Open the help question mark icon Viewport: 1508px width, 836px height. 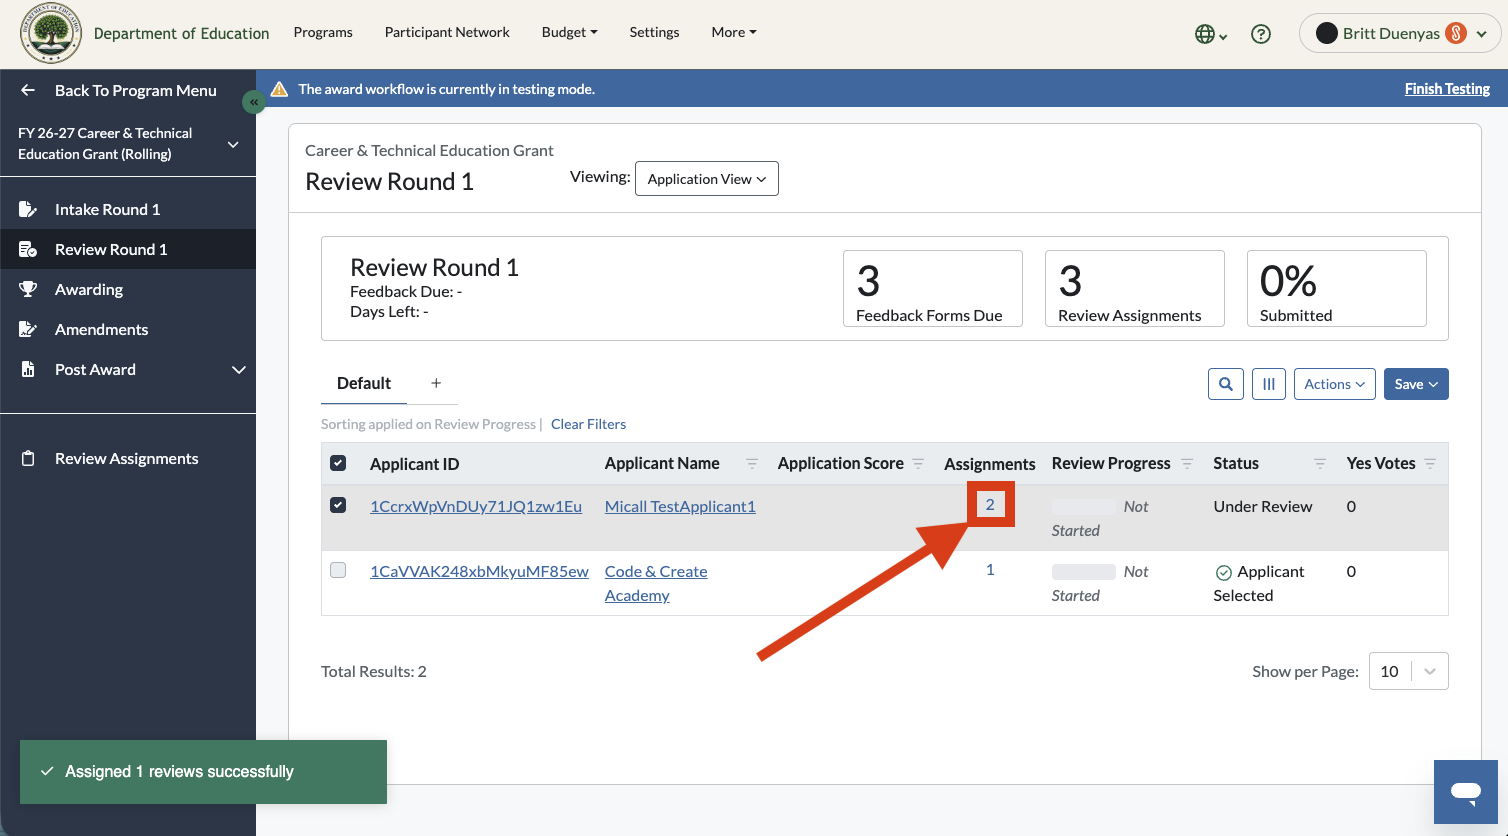coord(1261,34)
